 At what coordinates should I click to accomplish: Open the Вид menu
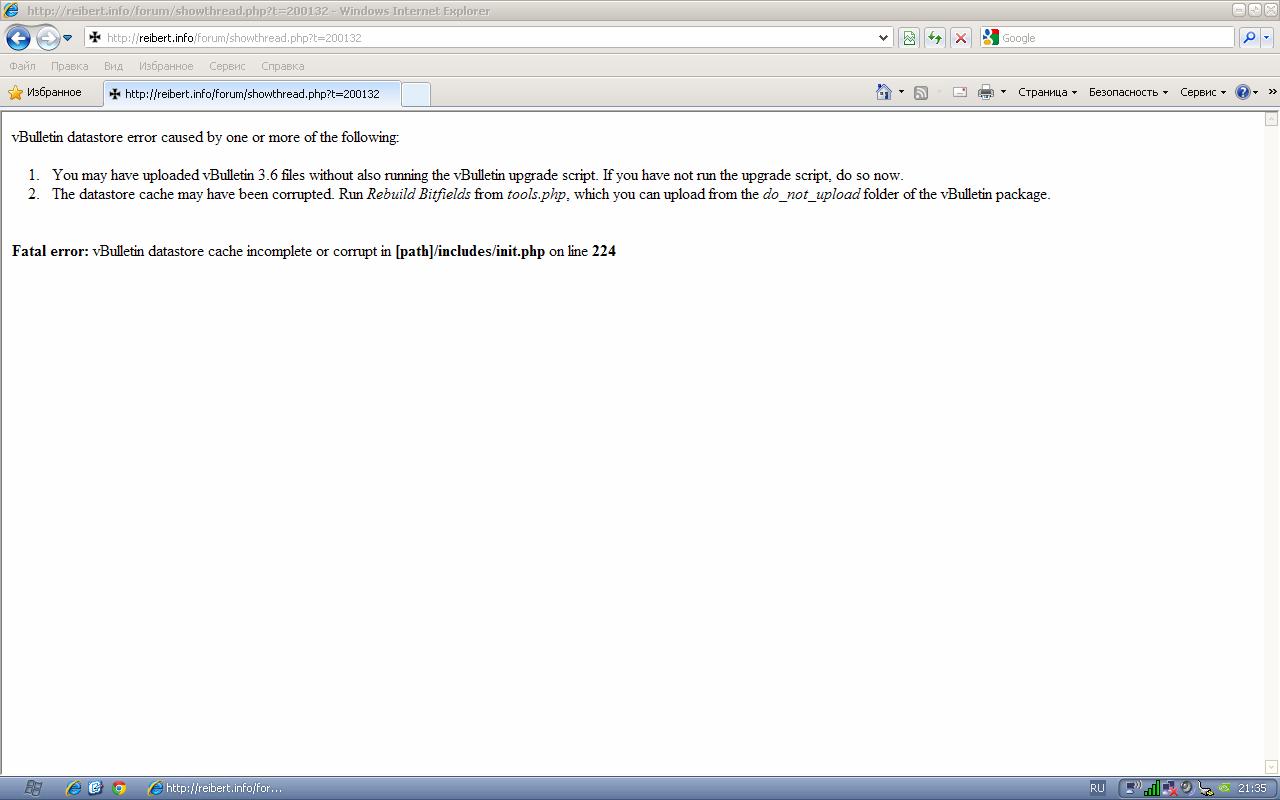113,66
